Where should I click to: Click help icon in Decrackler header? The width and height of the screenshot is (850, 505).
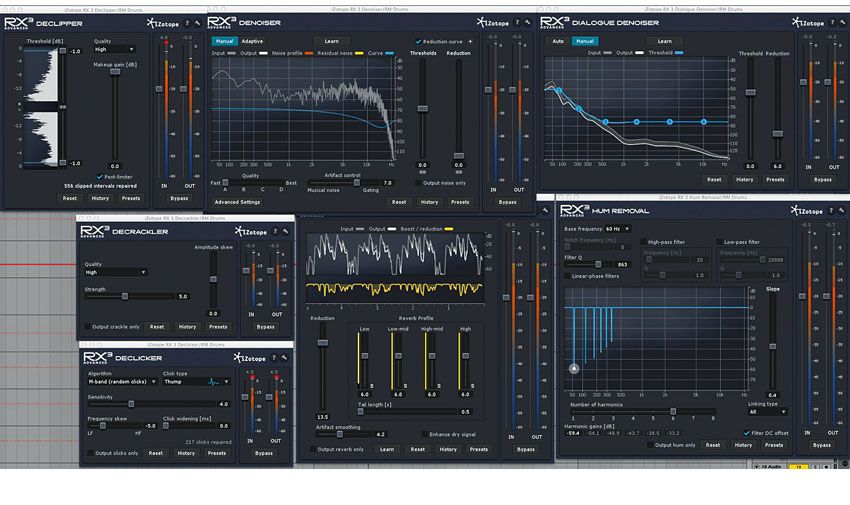275,231
